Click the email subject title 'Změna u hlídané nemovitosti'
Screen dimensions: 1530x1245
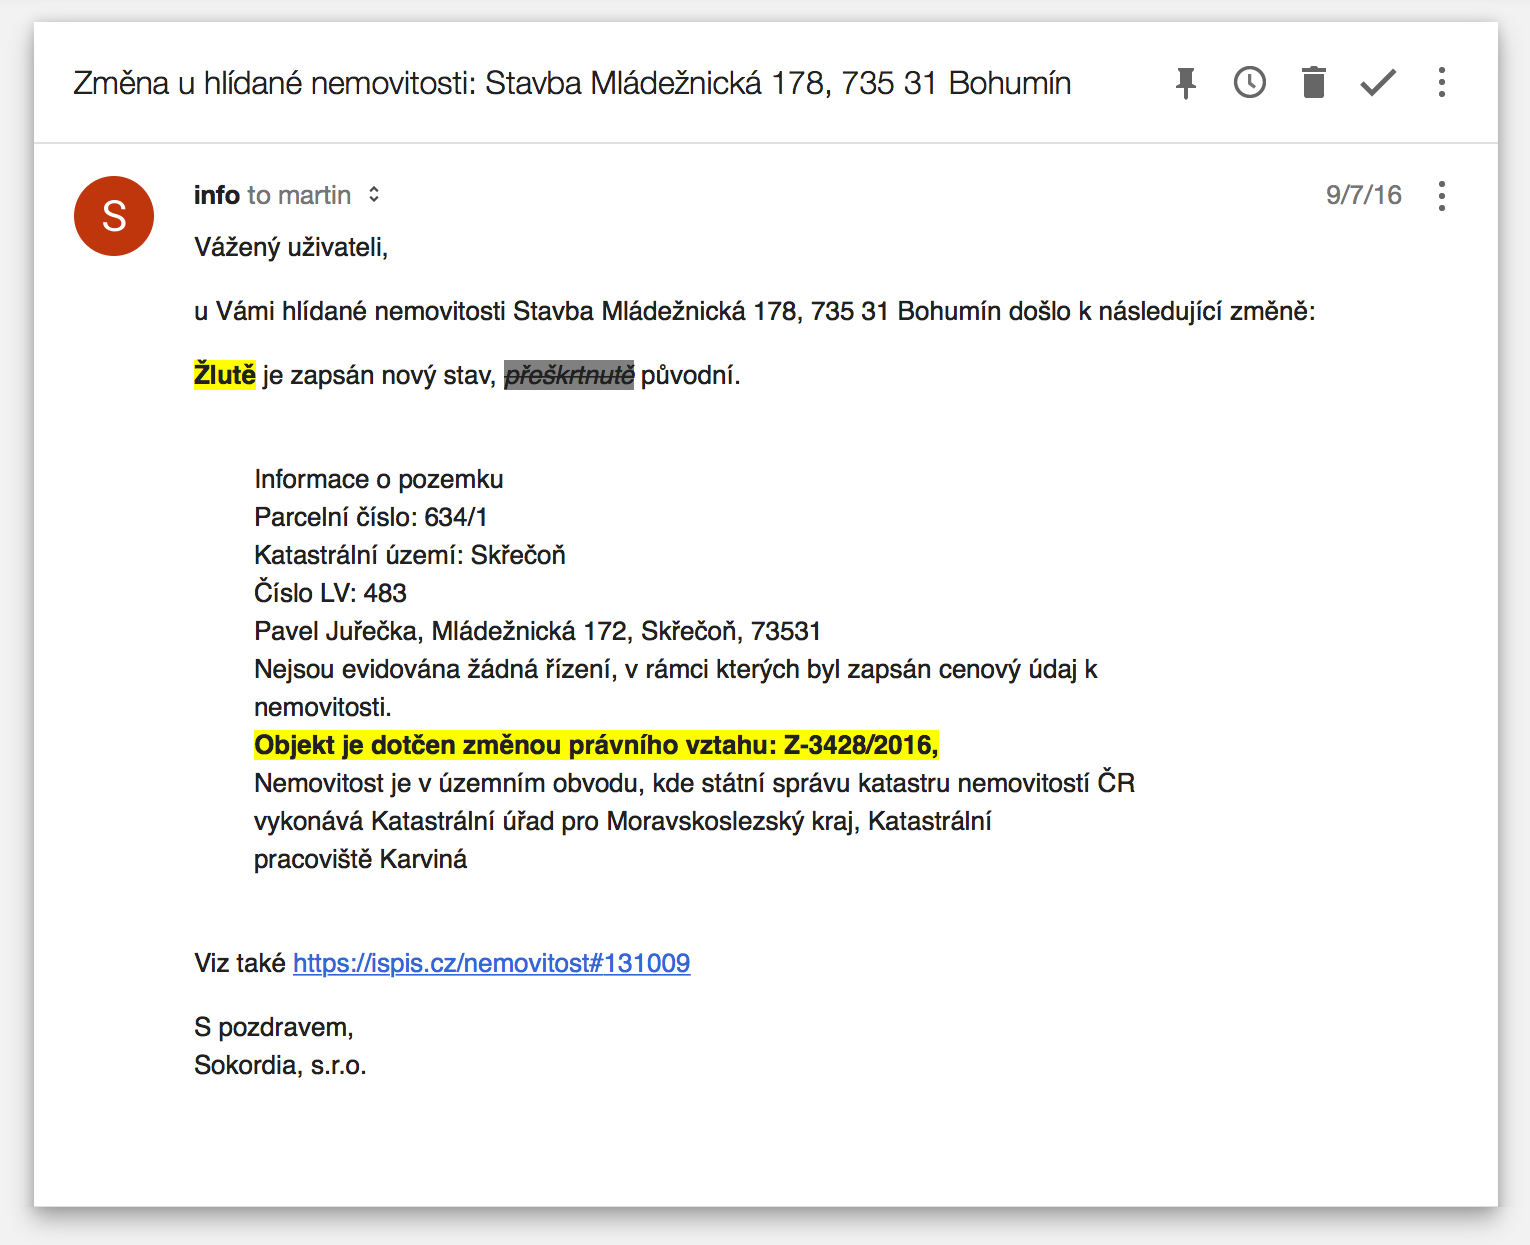(572, 83)
